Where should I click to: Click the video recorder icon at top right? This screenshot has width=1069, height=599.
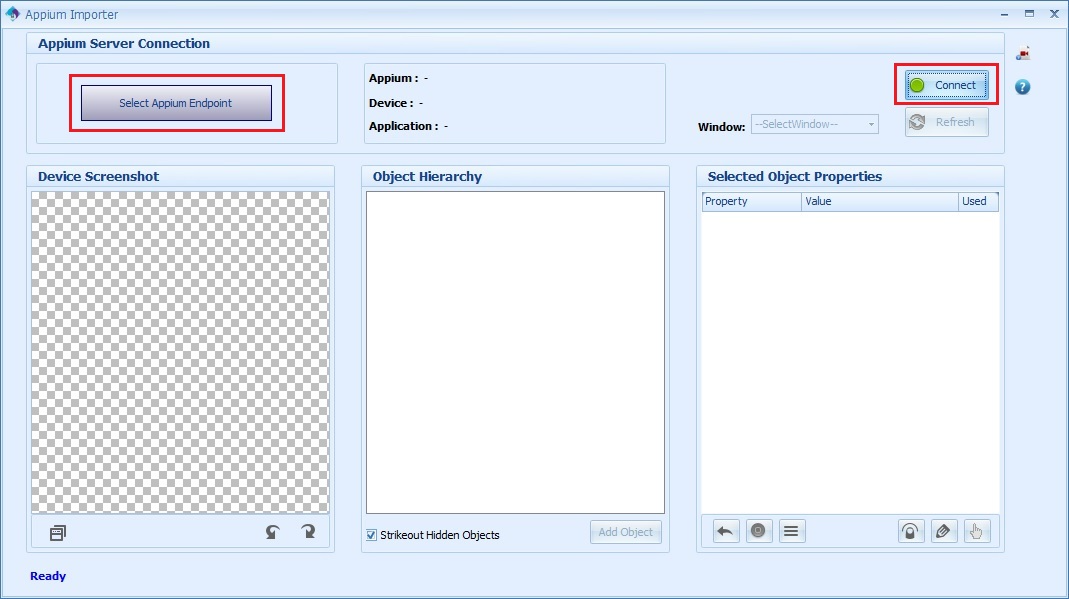(x=1023, y=53)
